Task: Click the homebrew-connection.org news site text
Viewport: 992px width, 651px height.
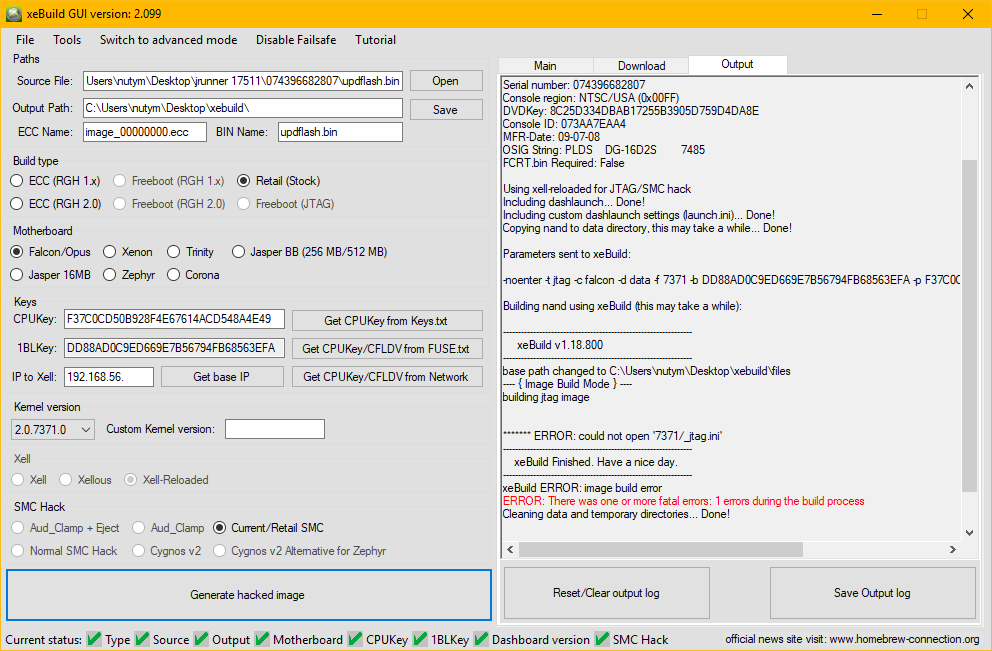Action: click(853, 639)
